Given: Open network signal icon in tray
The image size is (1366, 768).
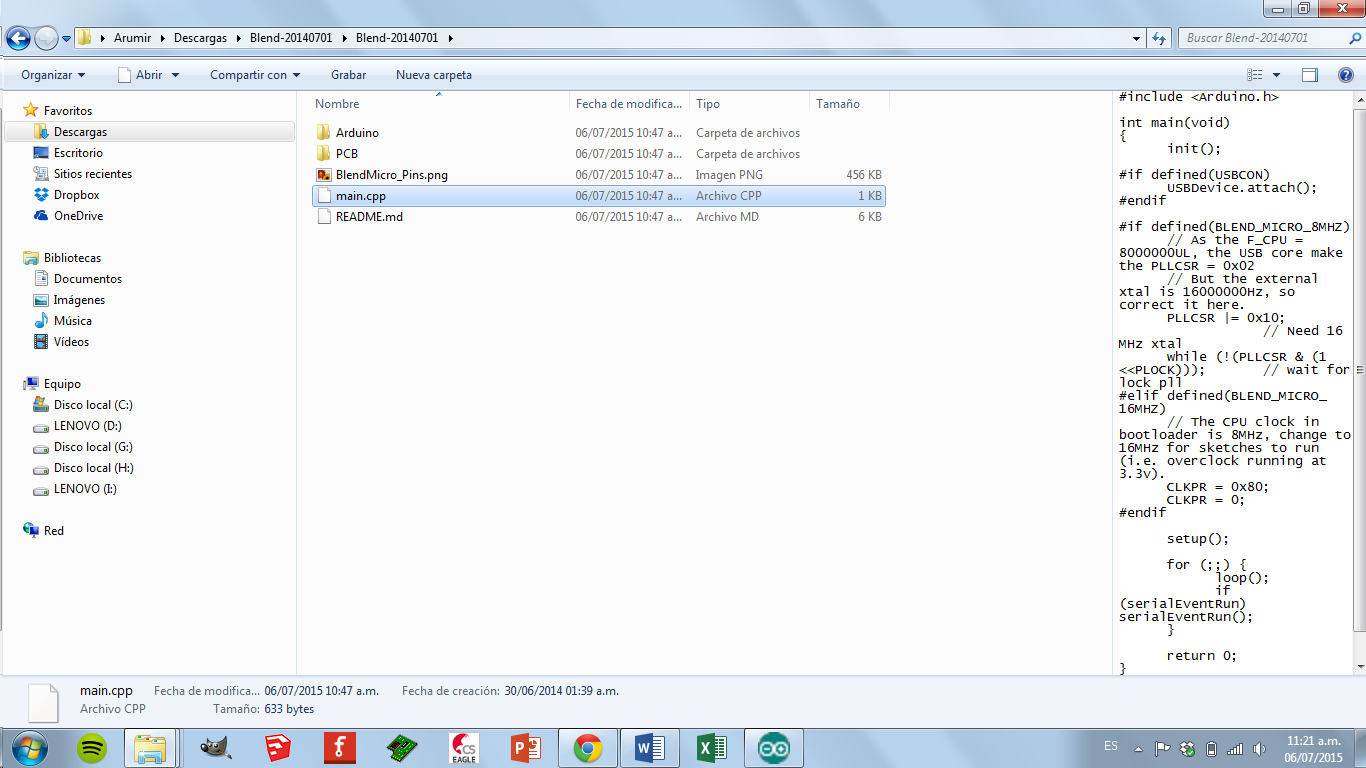Looking at the screenshot, I should pos(1235,748).
